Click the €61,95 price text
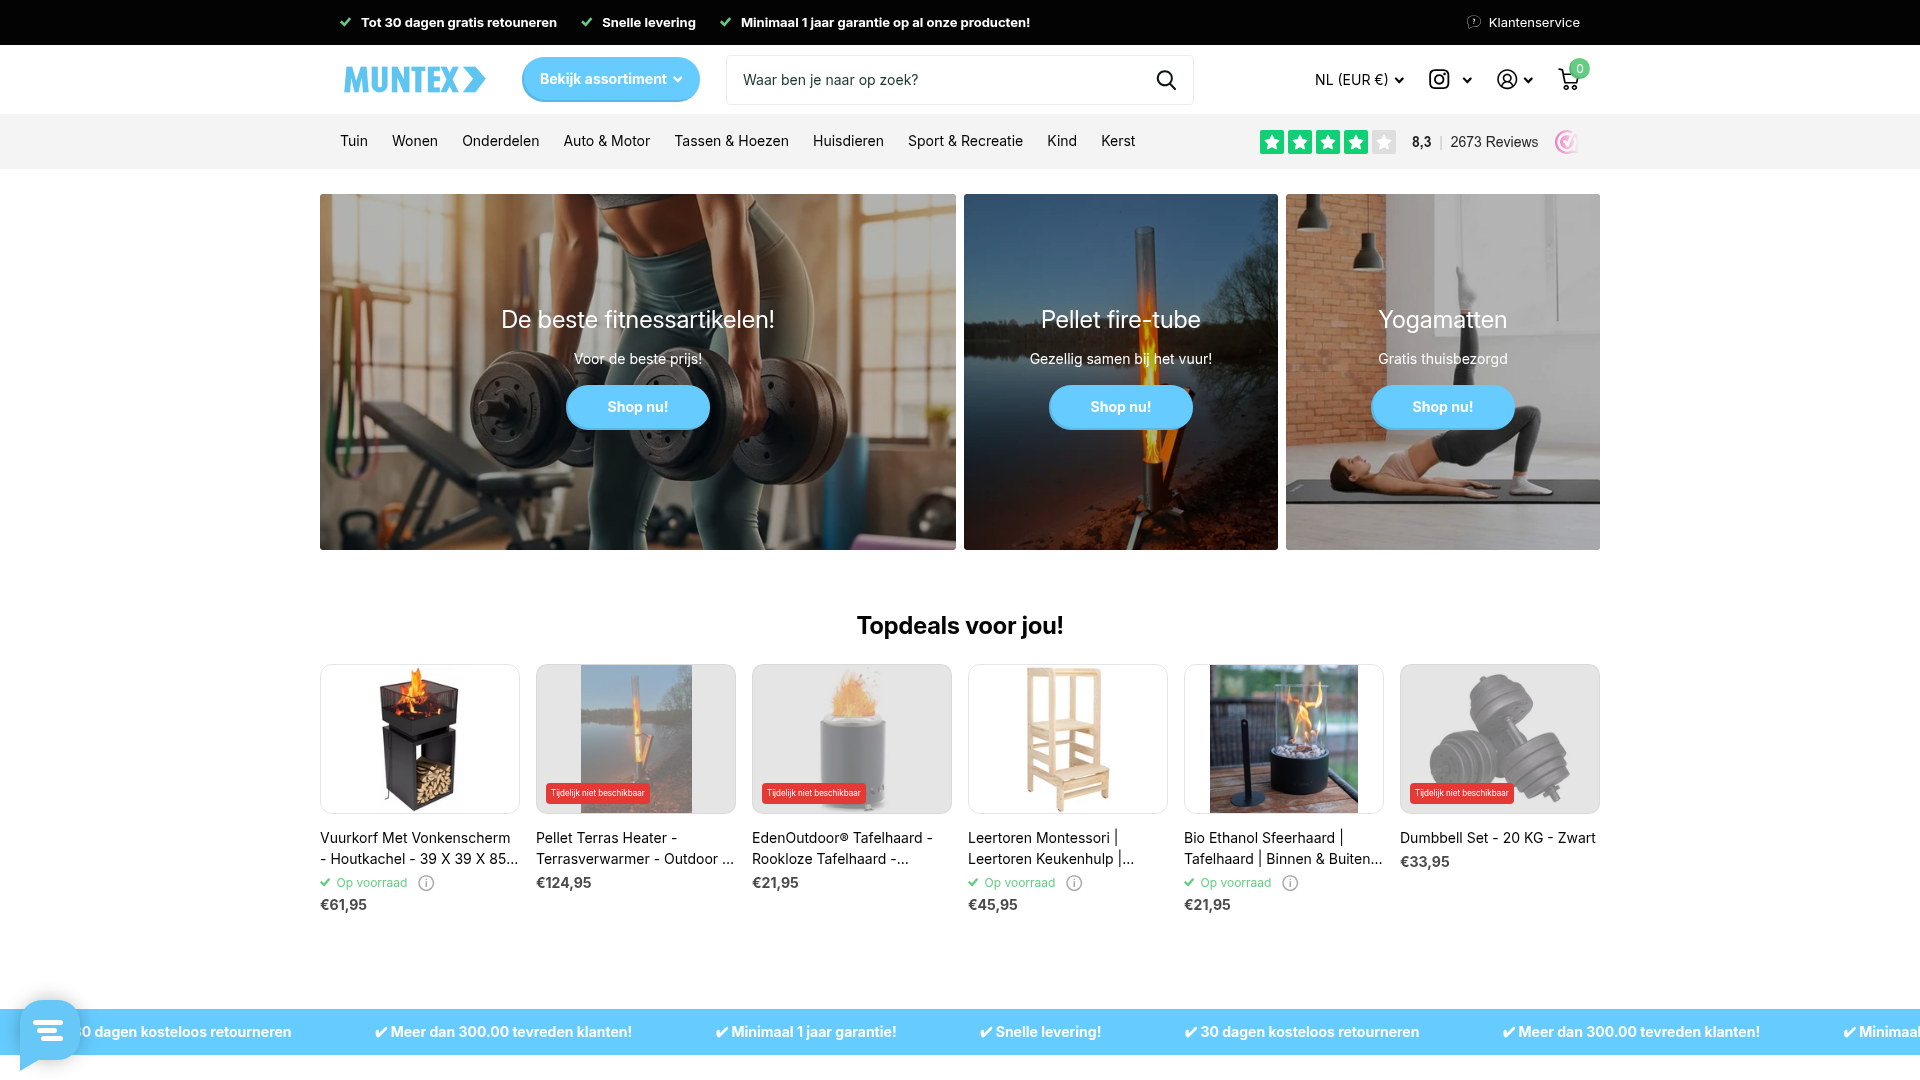Screen dimensions: 1920x1080 click(x=343, y=905)
